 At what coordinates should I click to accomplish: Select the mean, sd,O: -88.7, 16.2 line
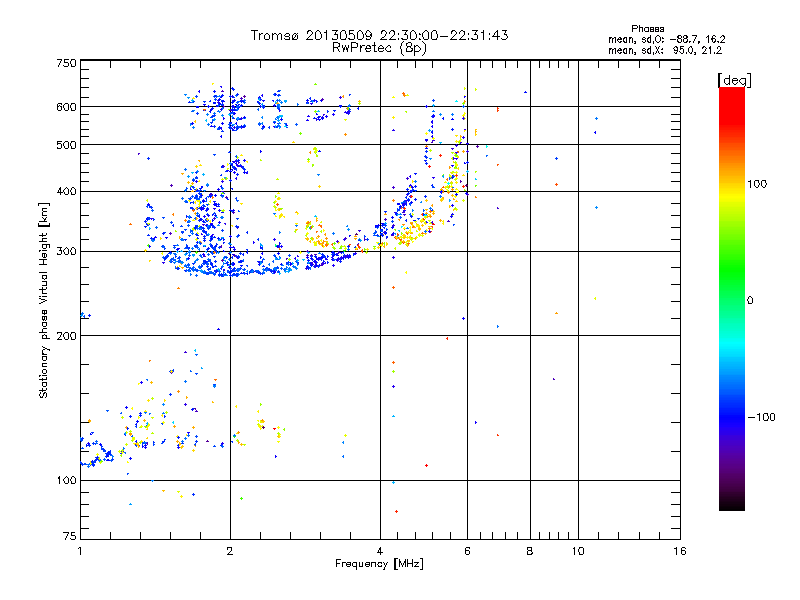[x=666, y=39]
